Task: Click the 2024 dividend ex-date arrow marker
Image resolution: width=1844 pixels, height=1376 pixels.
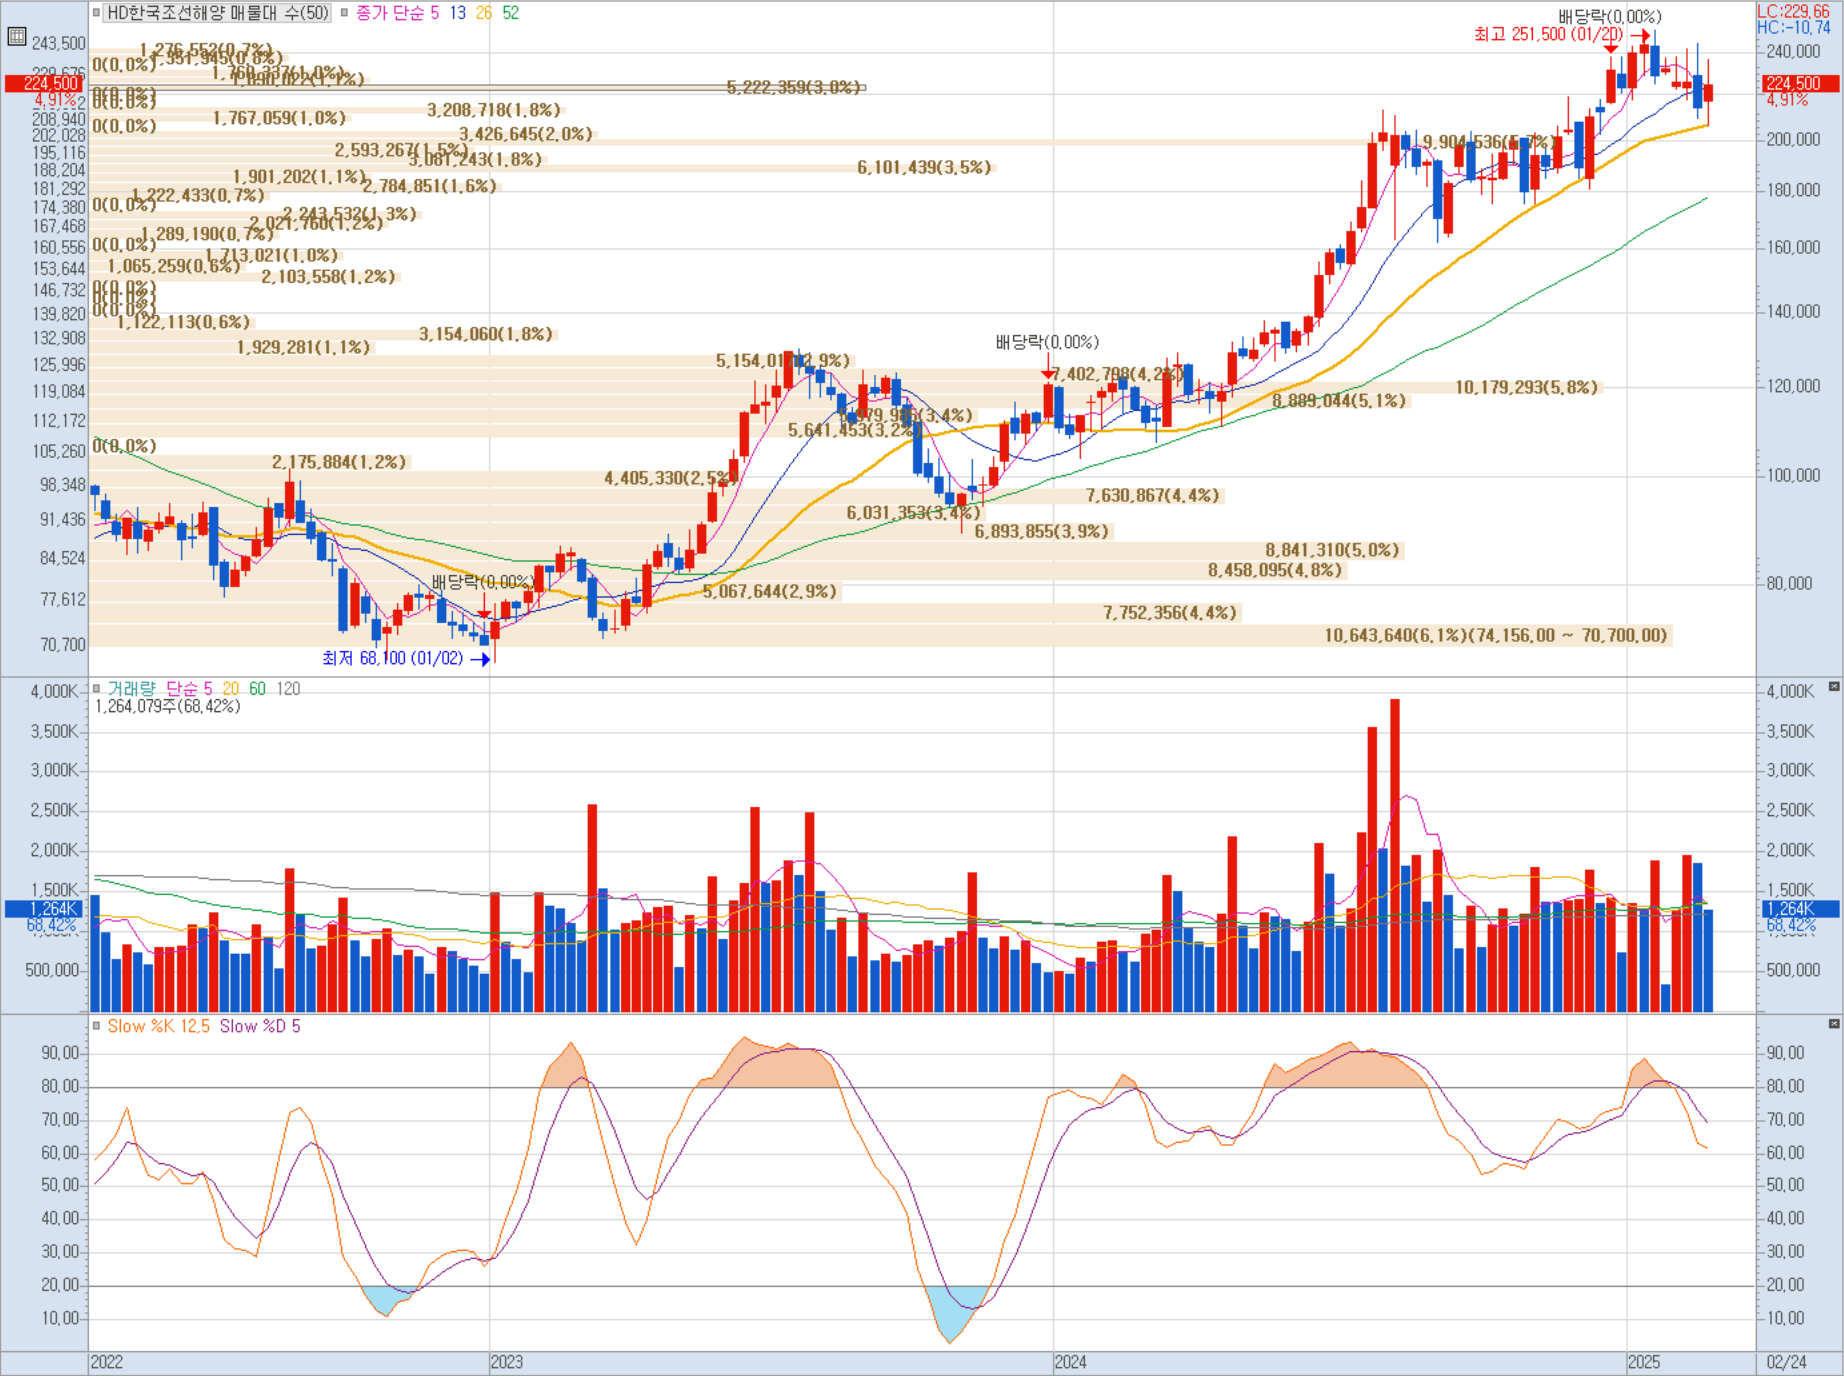Action: 1047,367
